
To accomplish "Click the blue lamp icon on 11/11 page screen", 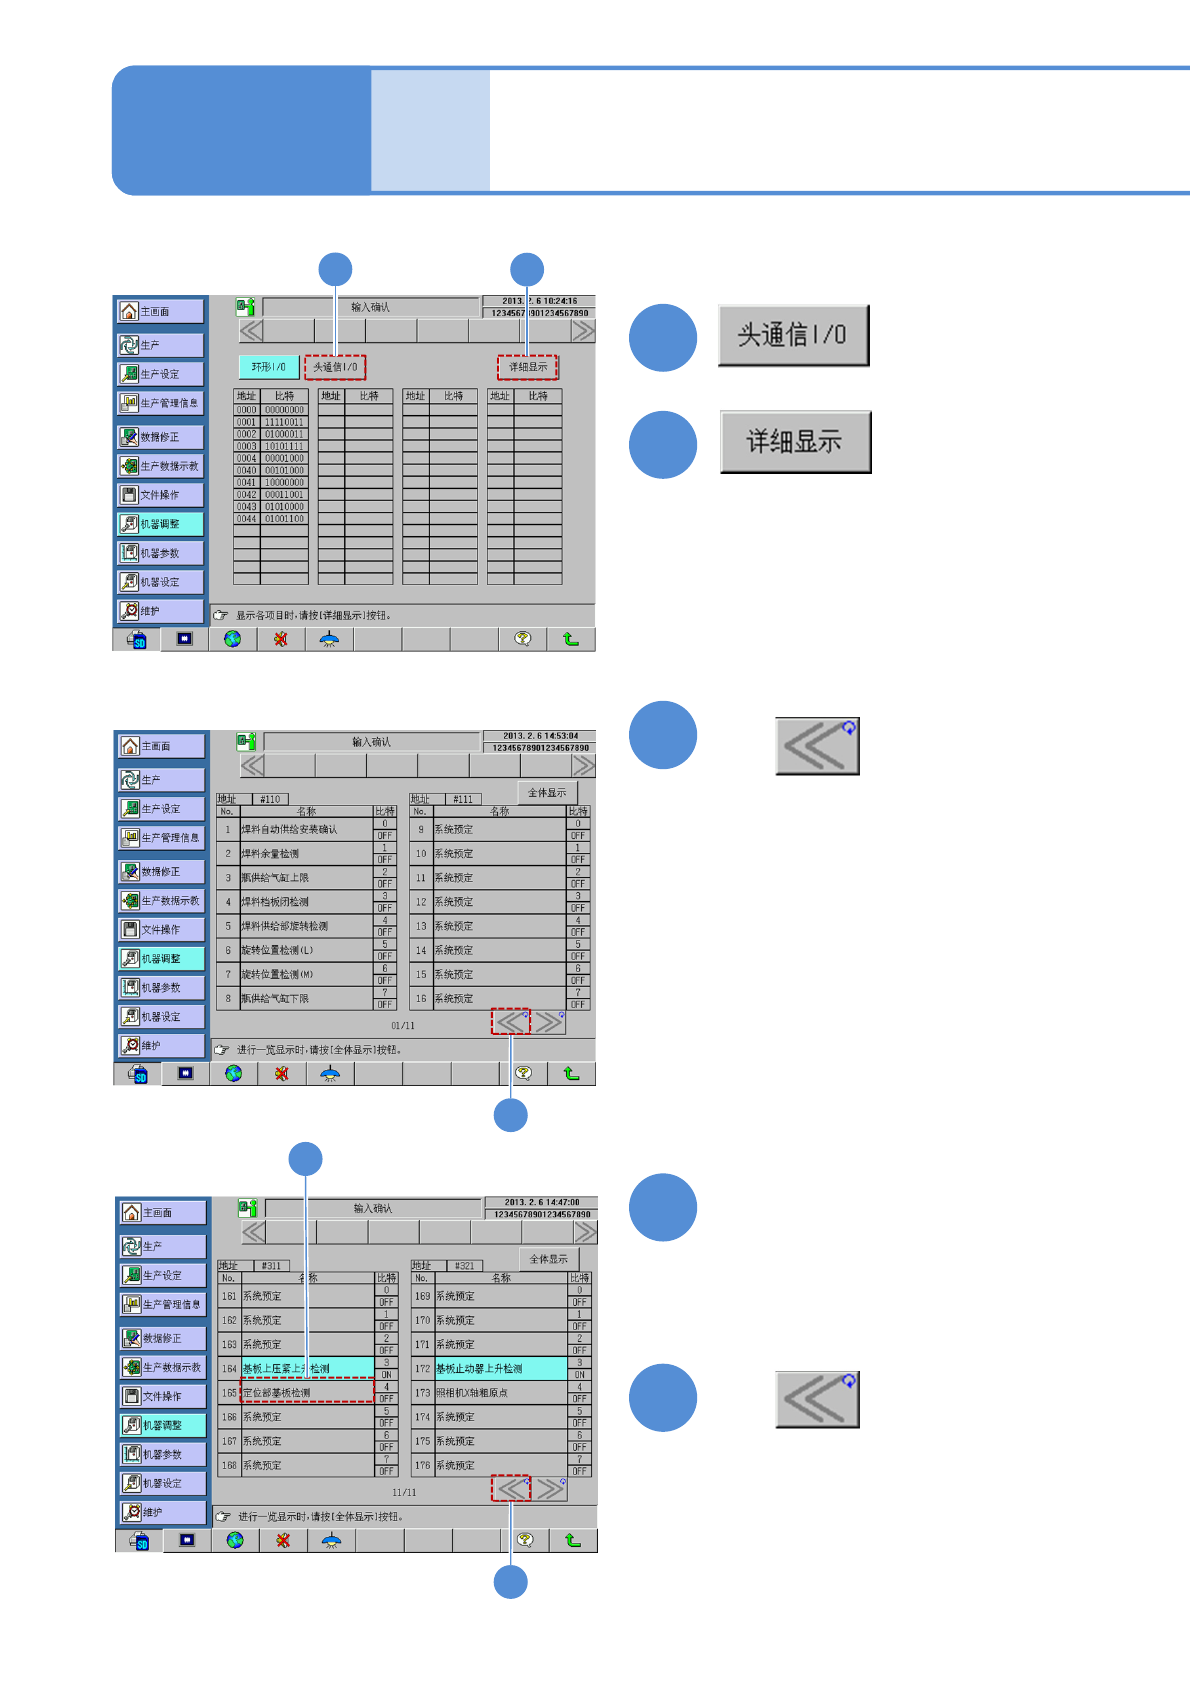I will [332, 1540].
